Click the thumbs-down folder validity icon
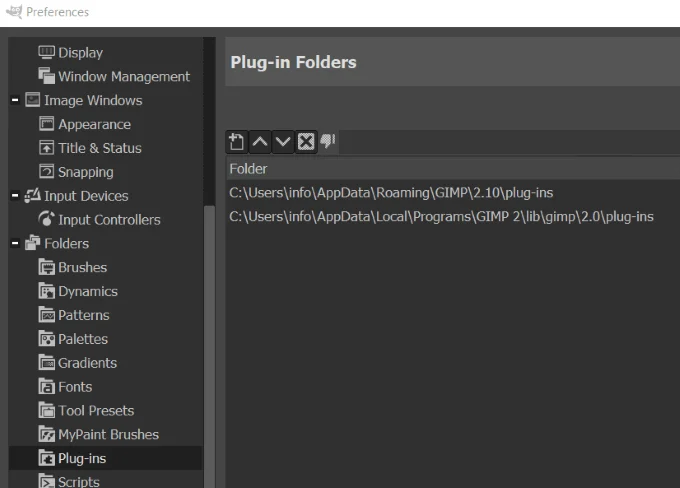 (328, 141)
